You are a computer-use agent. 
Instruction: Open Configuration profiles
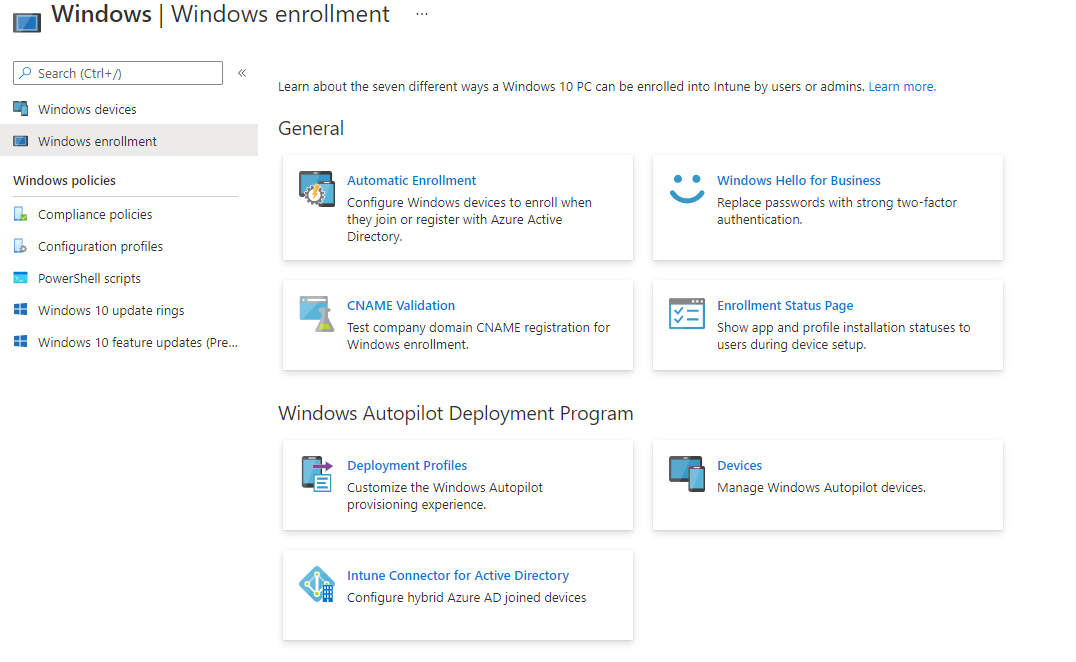tap(100, 246)
